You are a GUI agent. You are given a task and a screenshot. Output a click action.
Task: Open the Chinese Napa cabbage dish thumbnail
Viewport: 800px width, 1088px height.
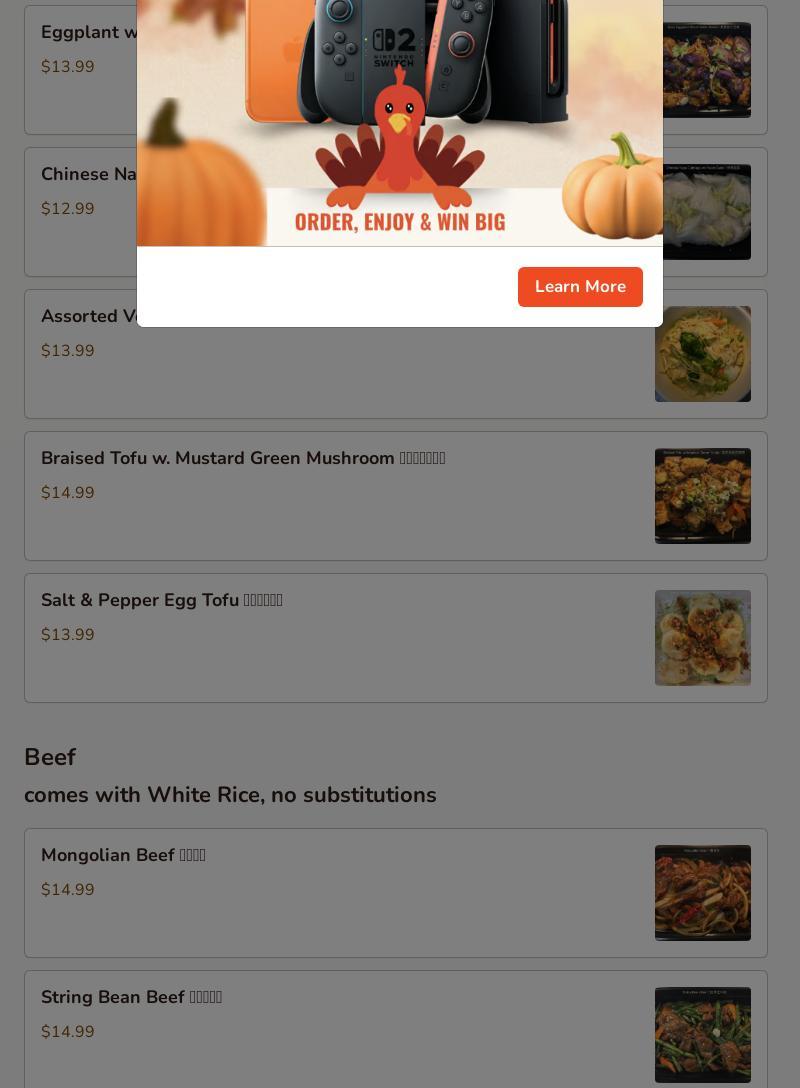706,212
